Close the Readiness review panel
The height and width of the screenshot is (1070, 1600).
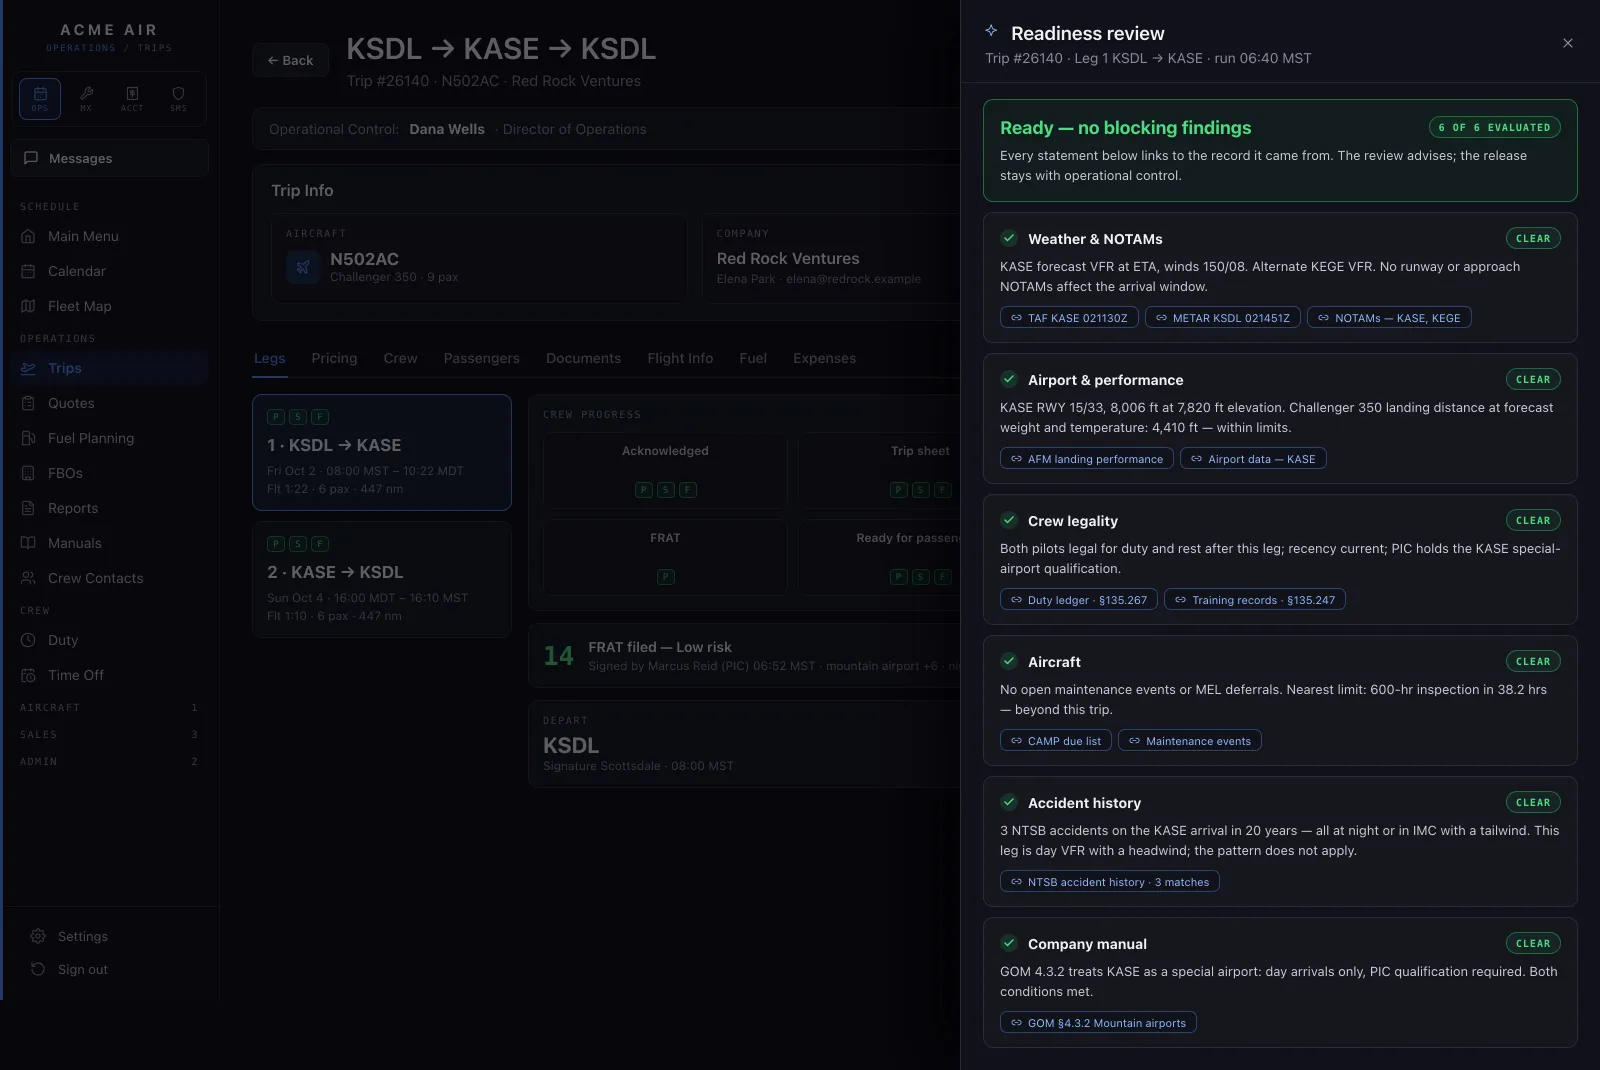pos(1567,43)
